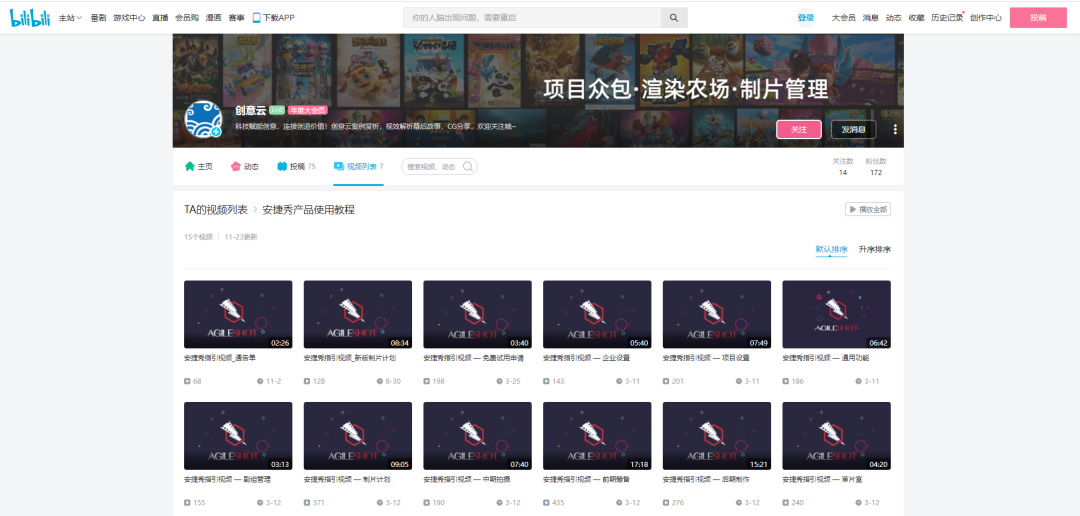
Task: Click the 创意云 channel avatar
Action: (x=203, y=120)
